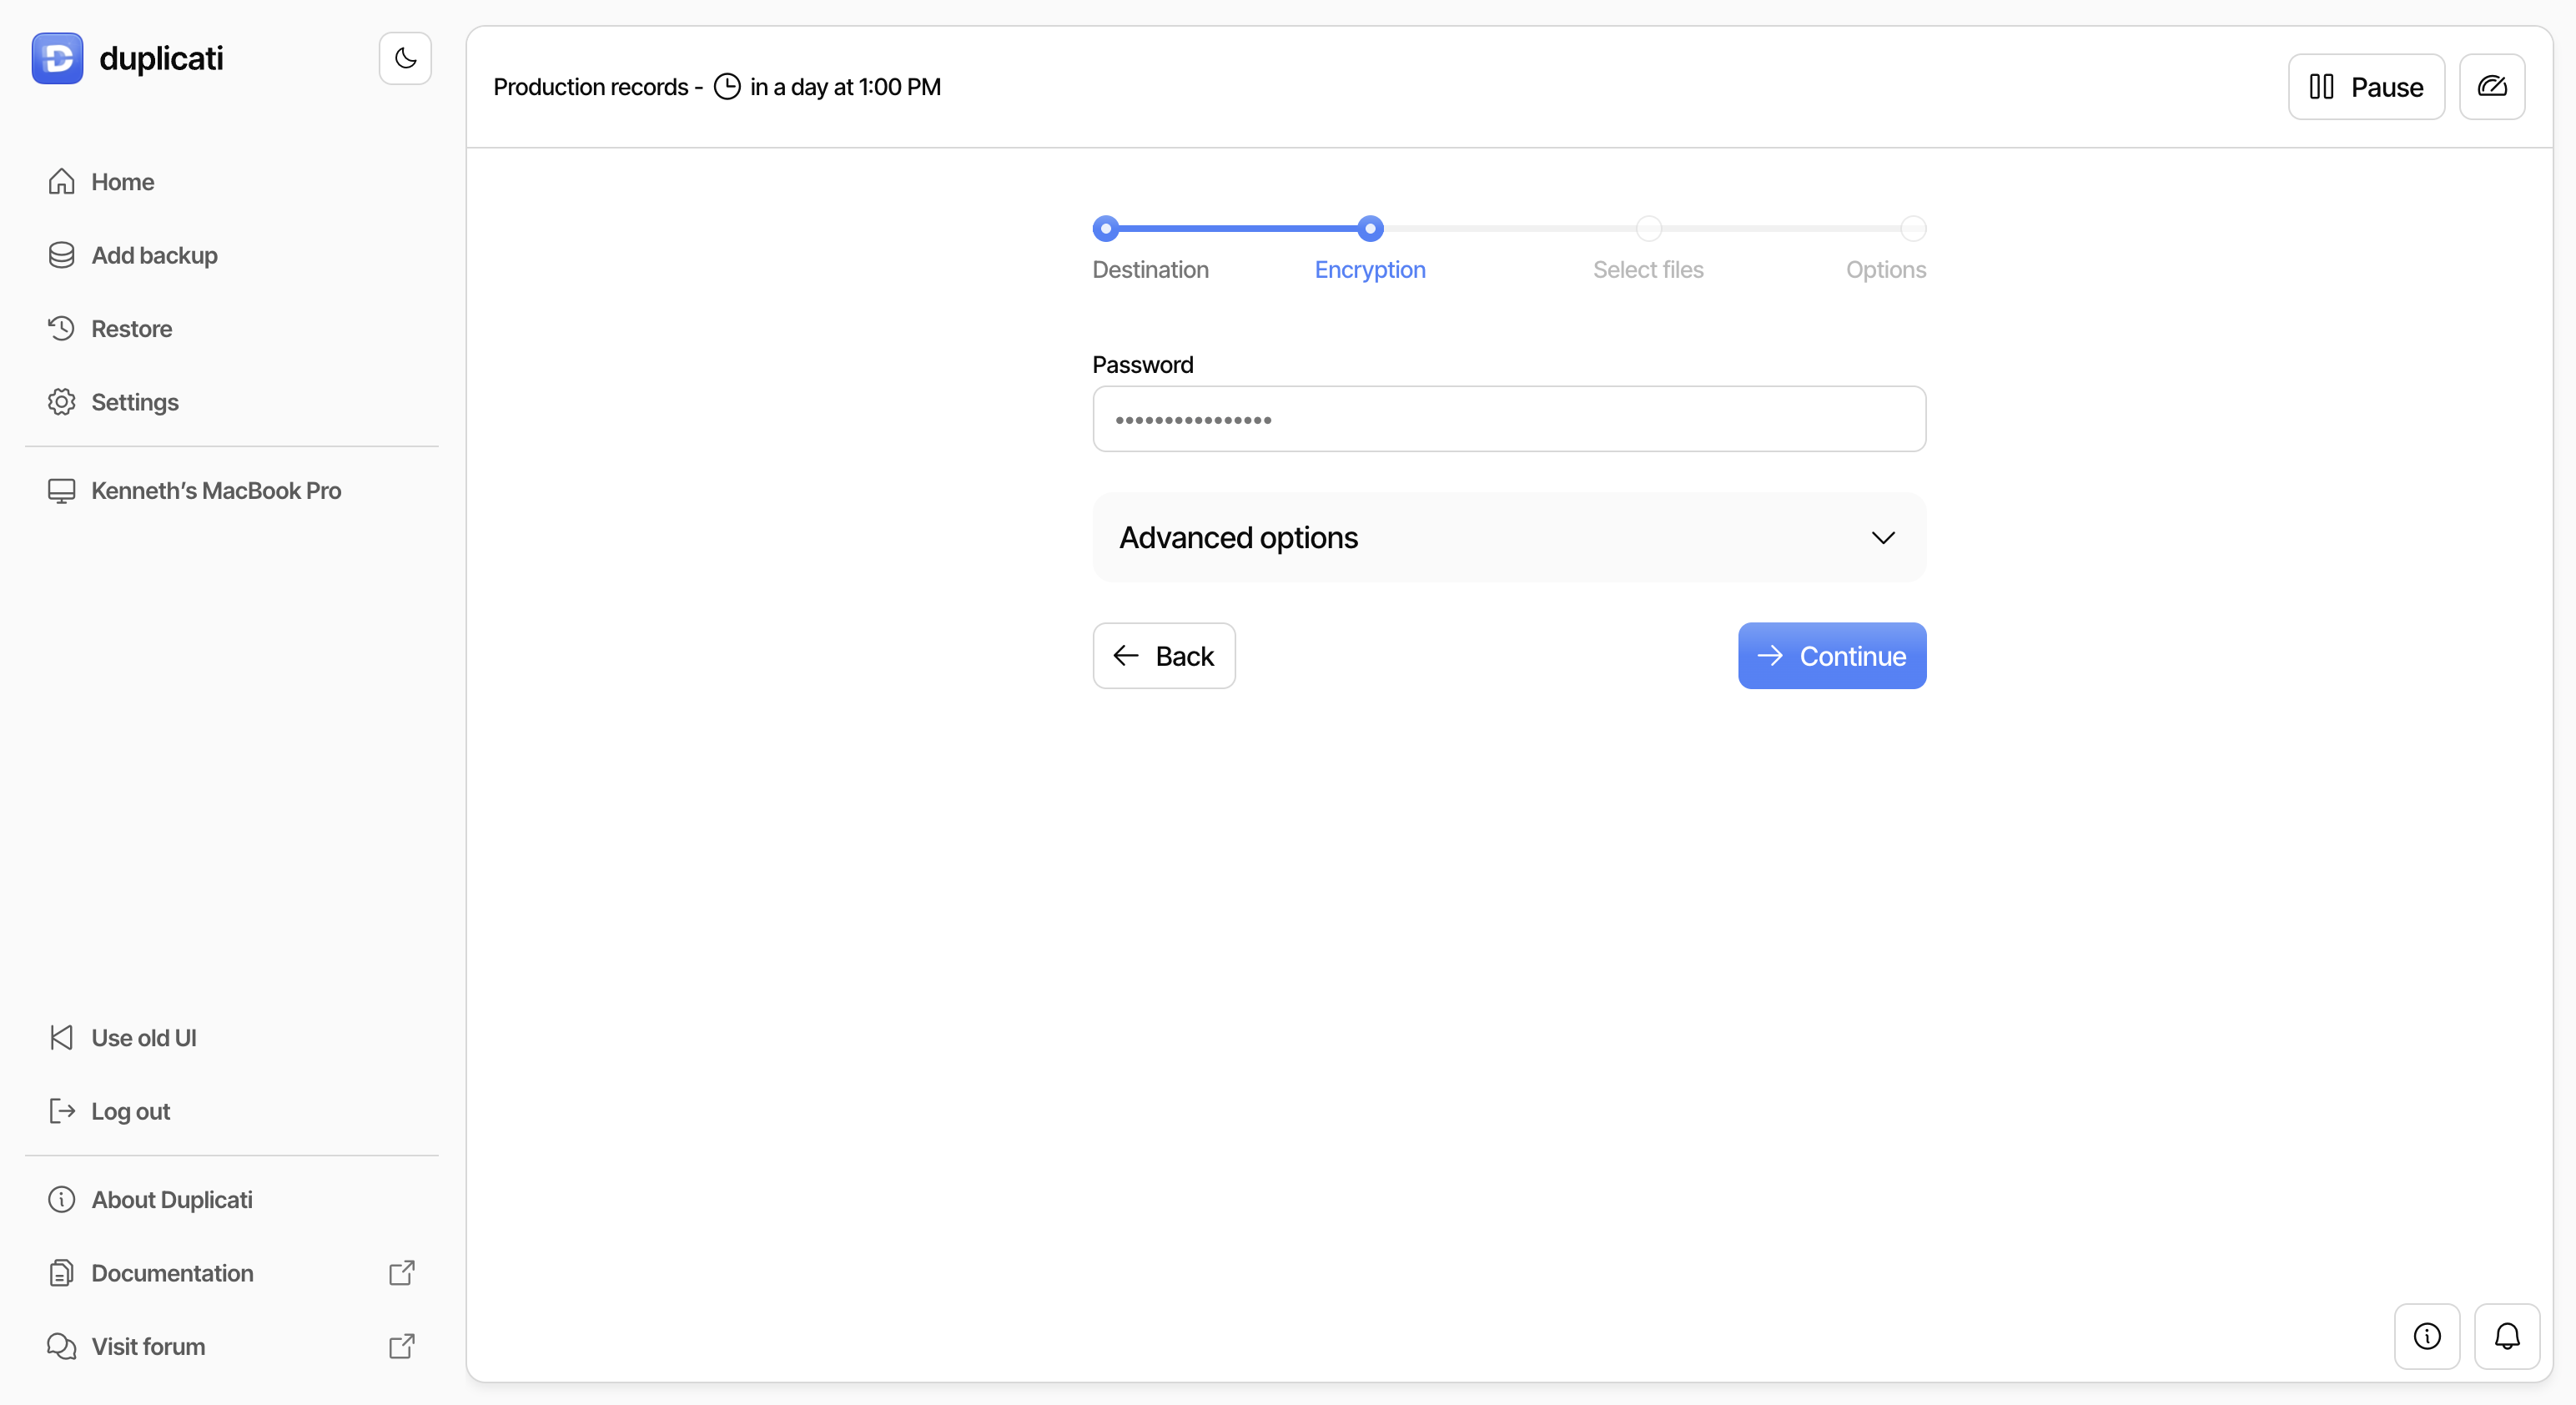Pause the backup server
2576x1405 pixels.
pos(2366,87)
